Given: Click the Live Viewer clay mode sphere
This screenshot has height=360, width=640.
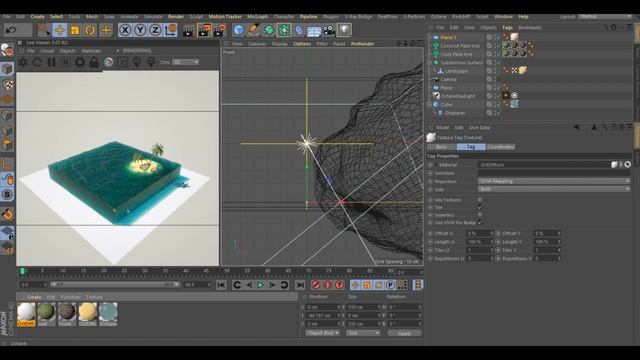Looking at the screenshot, I should pos(108,62).
